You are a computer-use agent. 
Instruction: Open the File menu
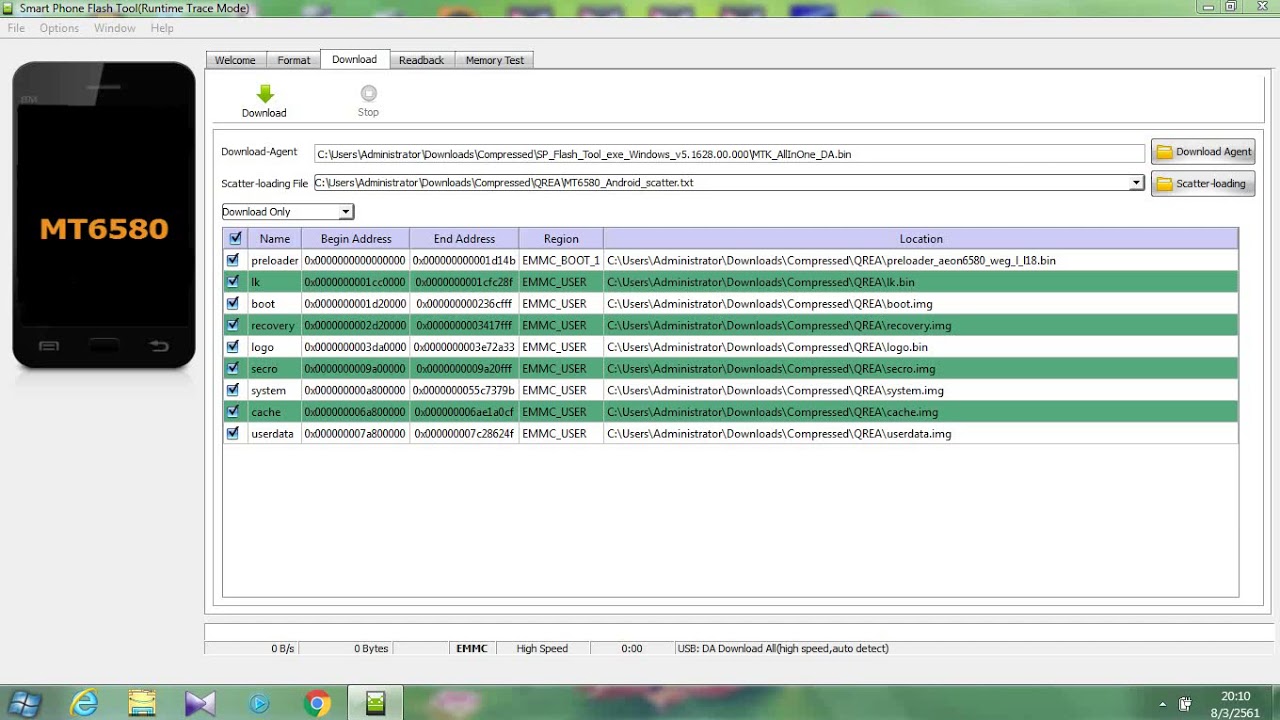pyautogui.click(x=16, y=28)
